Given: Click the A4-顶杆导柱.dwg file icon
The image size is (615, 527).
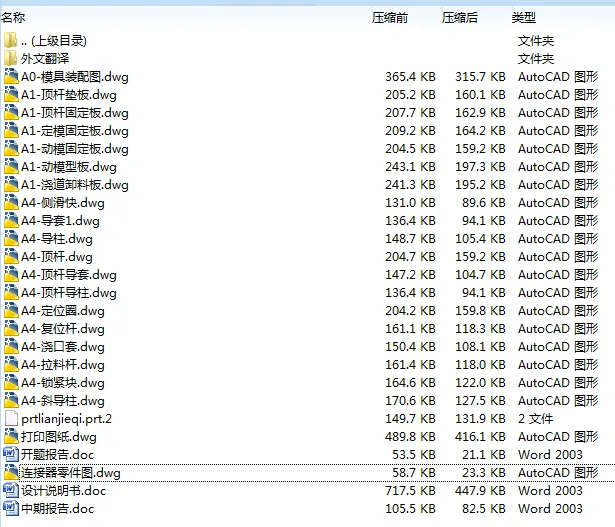Looking at the screenshot, I should click(x=11, y=293).
